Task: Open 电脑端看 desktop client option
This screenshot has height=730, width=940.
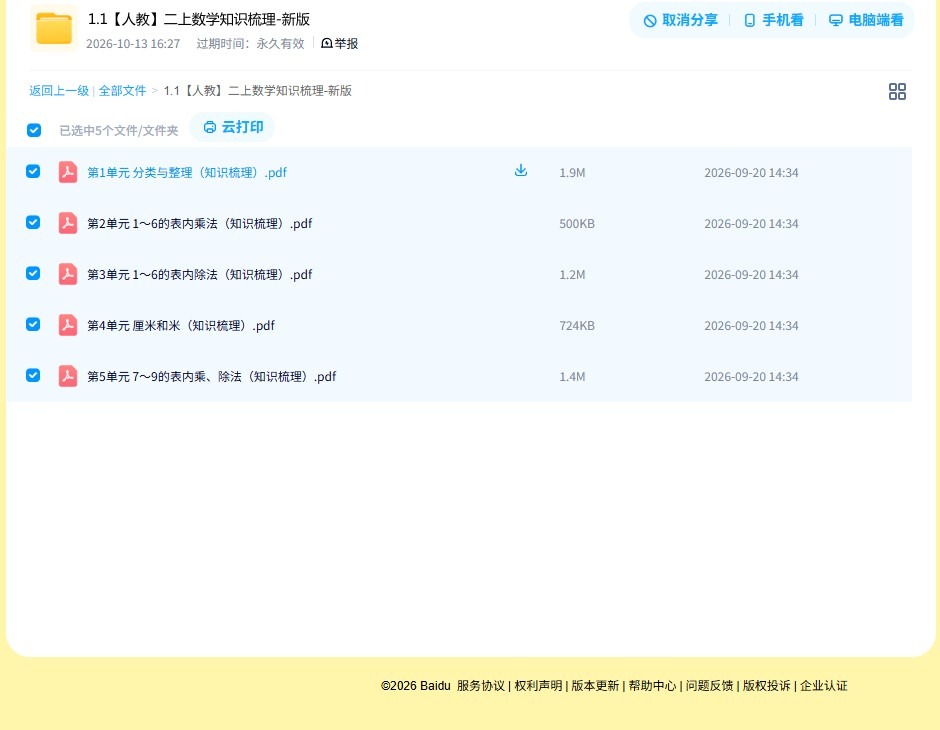Action: coord(866,20)
